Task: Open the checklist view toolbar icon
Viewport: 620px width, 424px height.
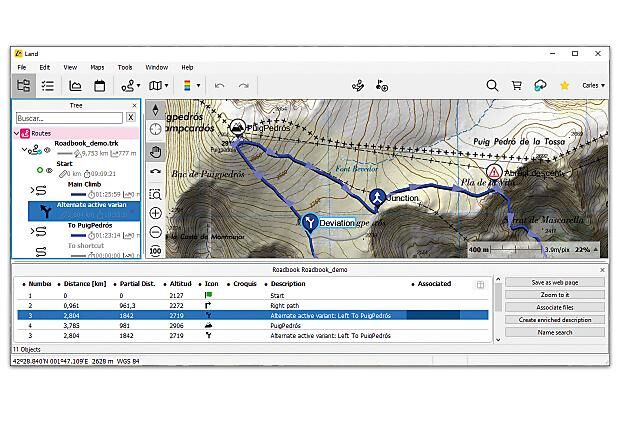Action: [x=48, y=86]
